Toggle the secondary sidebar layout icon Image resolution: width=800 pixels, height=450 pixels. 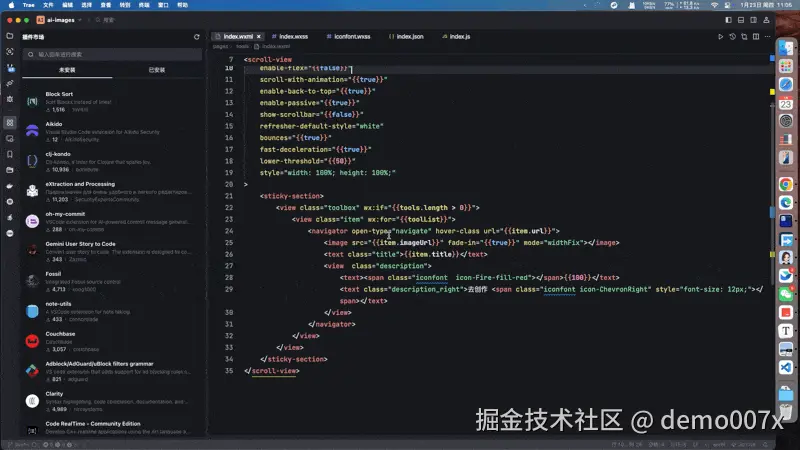[x=754, y=20]
